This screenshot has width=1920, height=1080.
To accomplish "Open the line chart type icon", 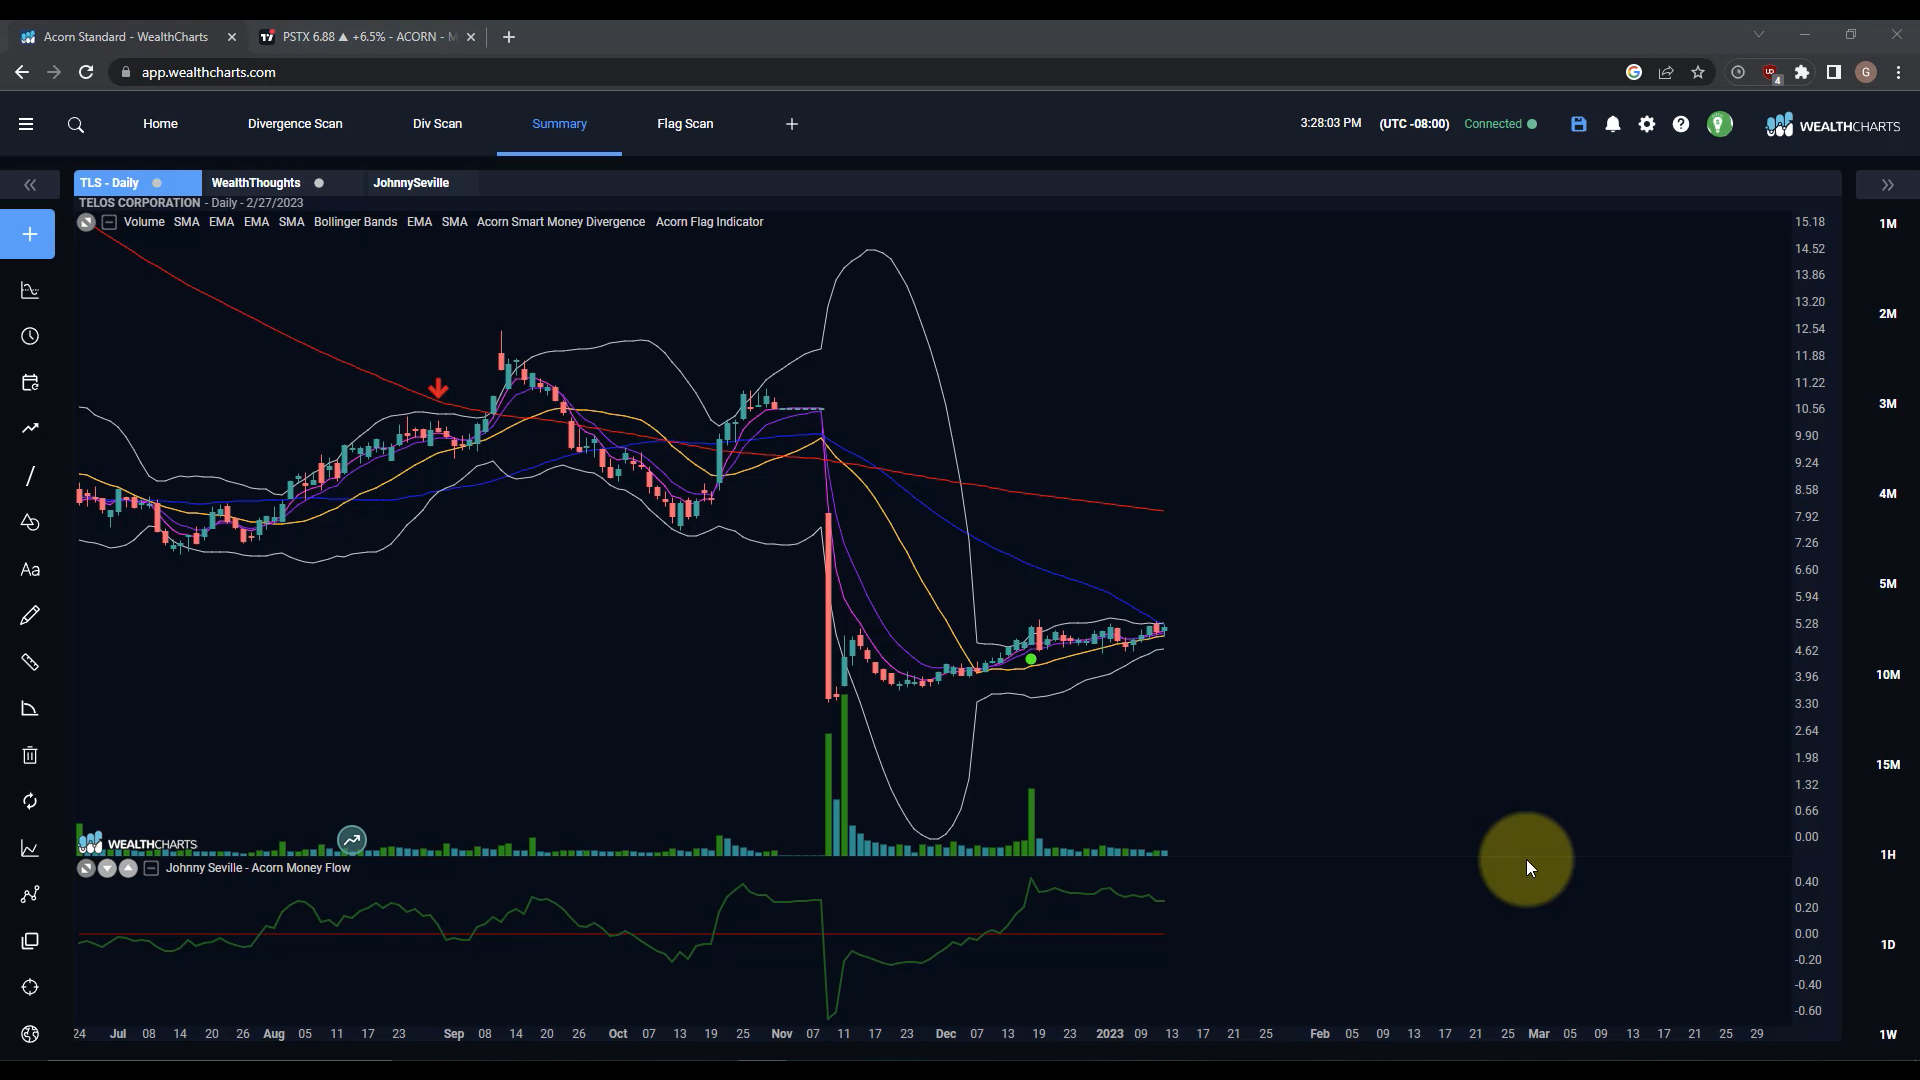I will (30, 849).
